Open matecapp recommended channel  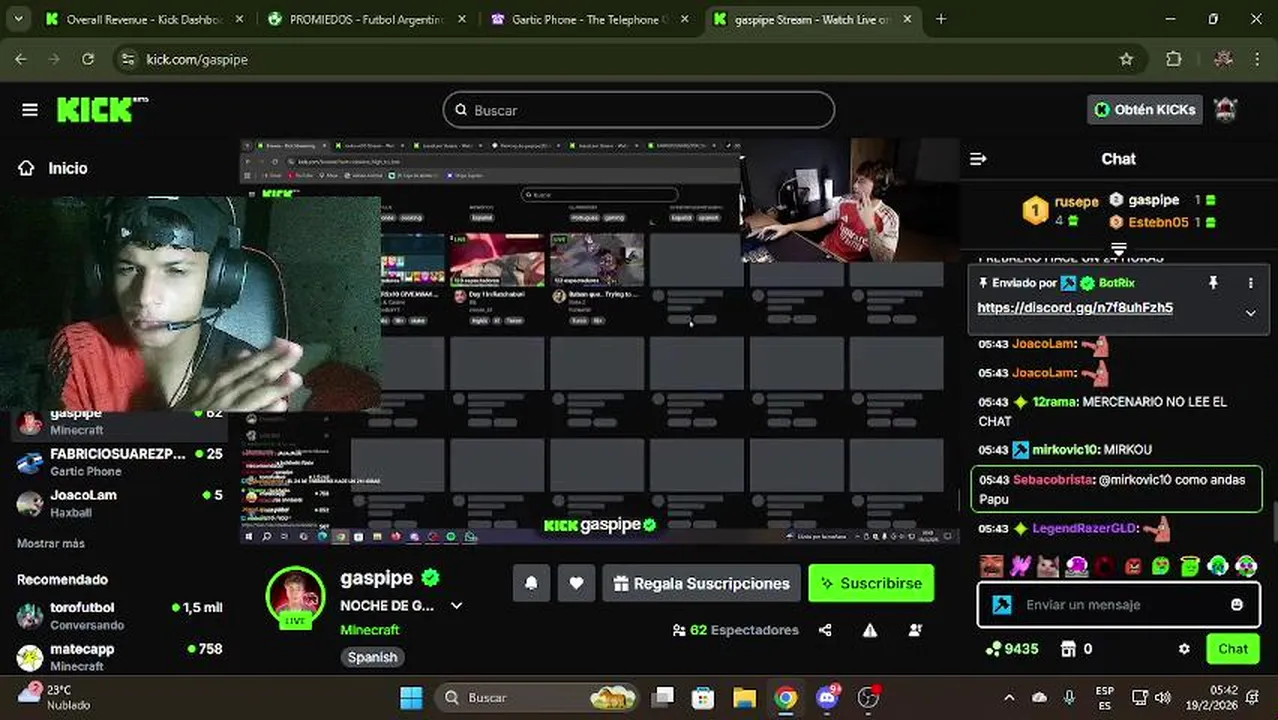click(120, 657)
